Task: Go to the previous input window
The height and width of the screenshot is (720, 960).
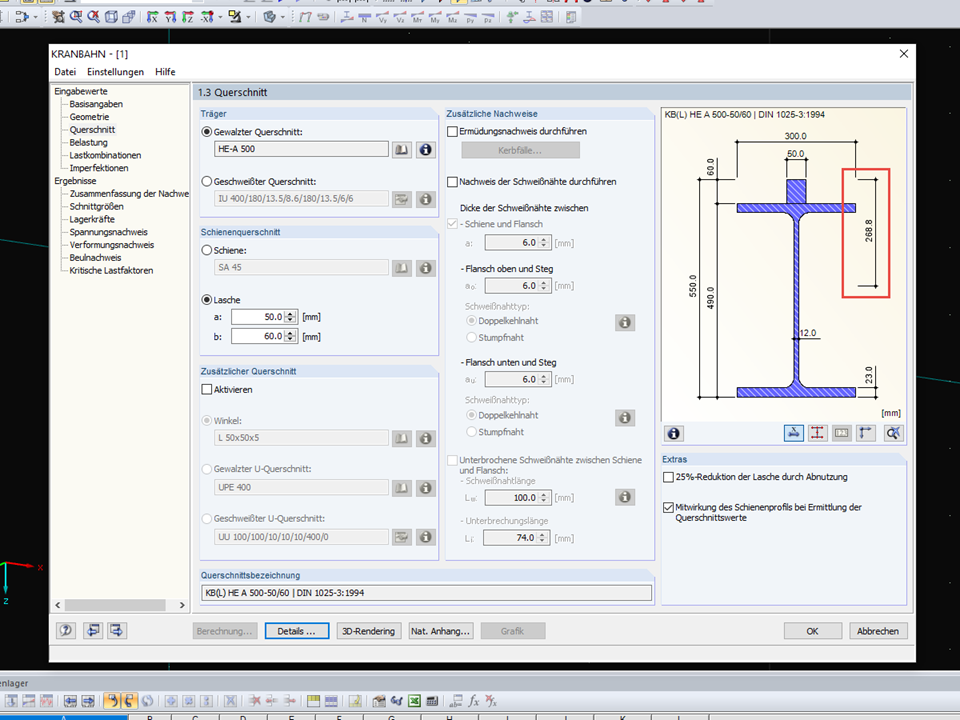Action: coord(93,631)
